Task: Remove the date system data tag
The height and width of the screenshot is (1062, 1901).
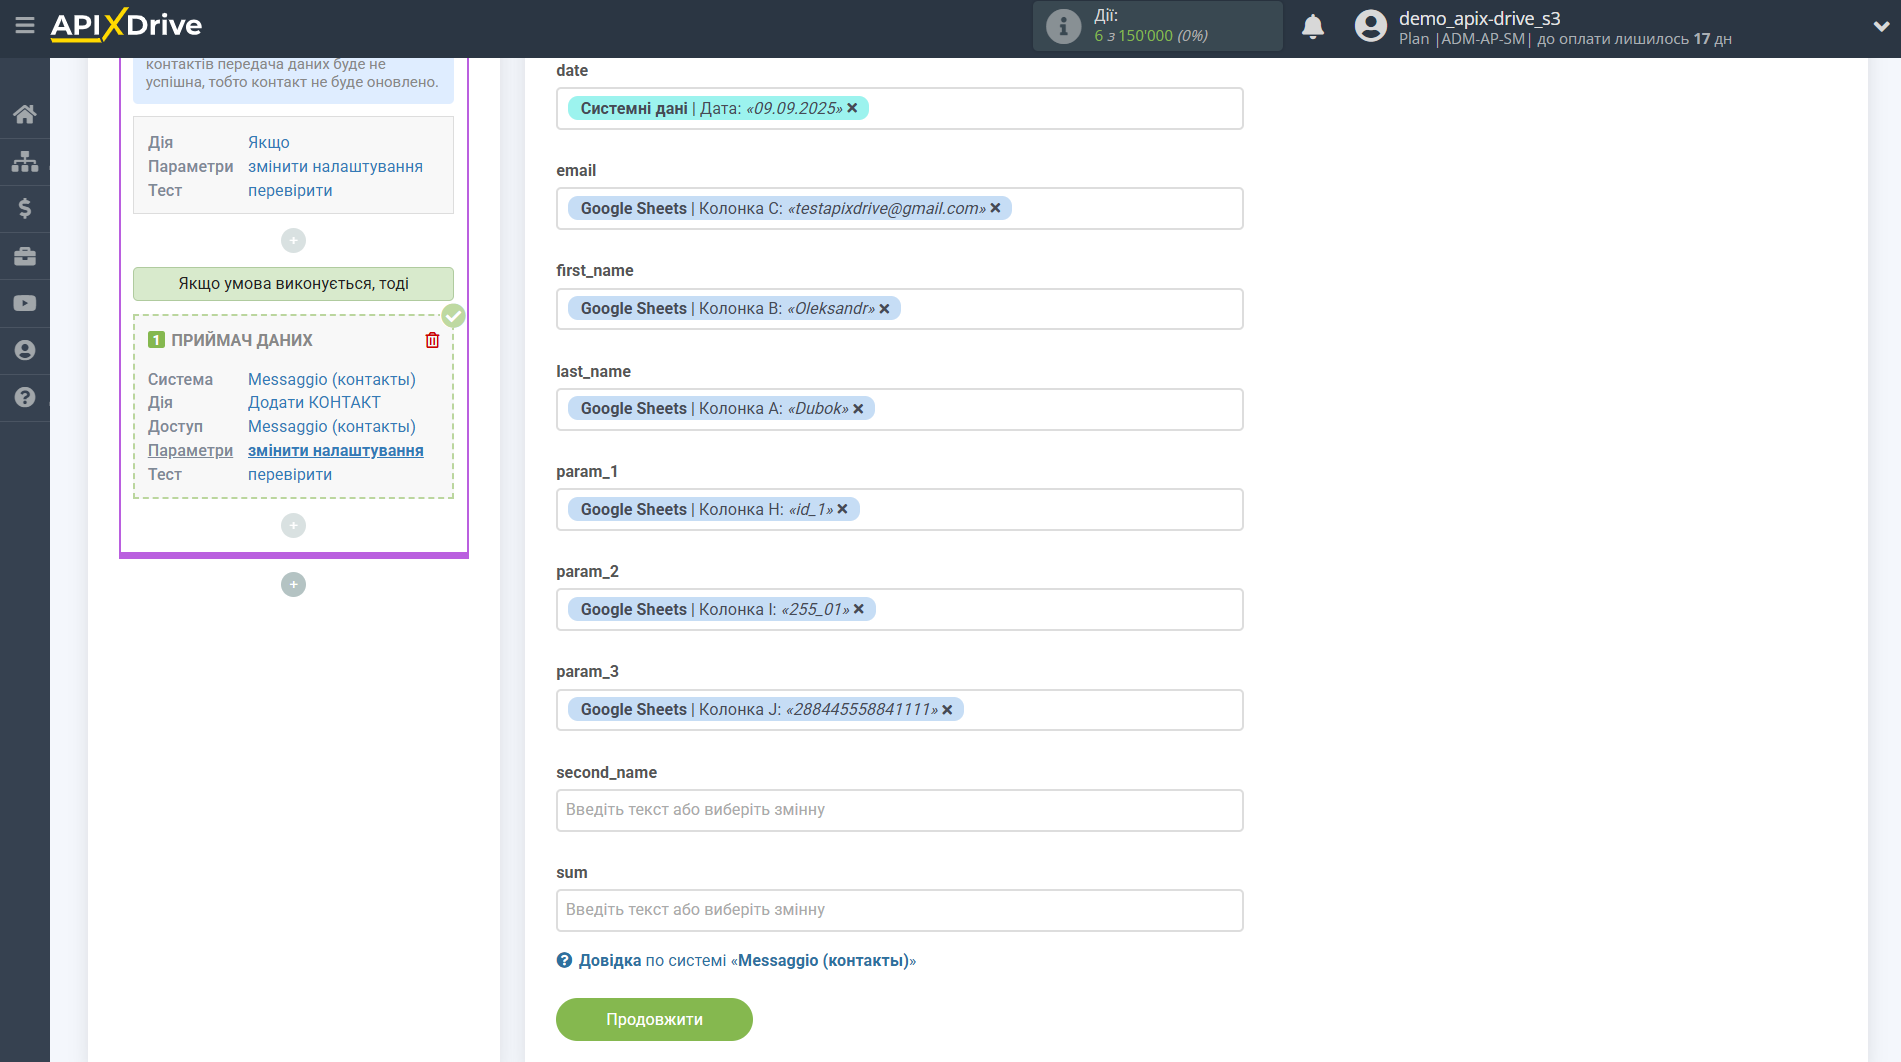Action: point(852,108)
